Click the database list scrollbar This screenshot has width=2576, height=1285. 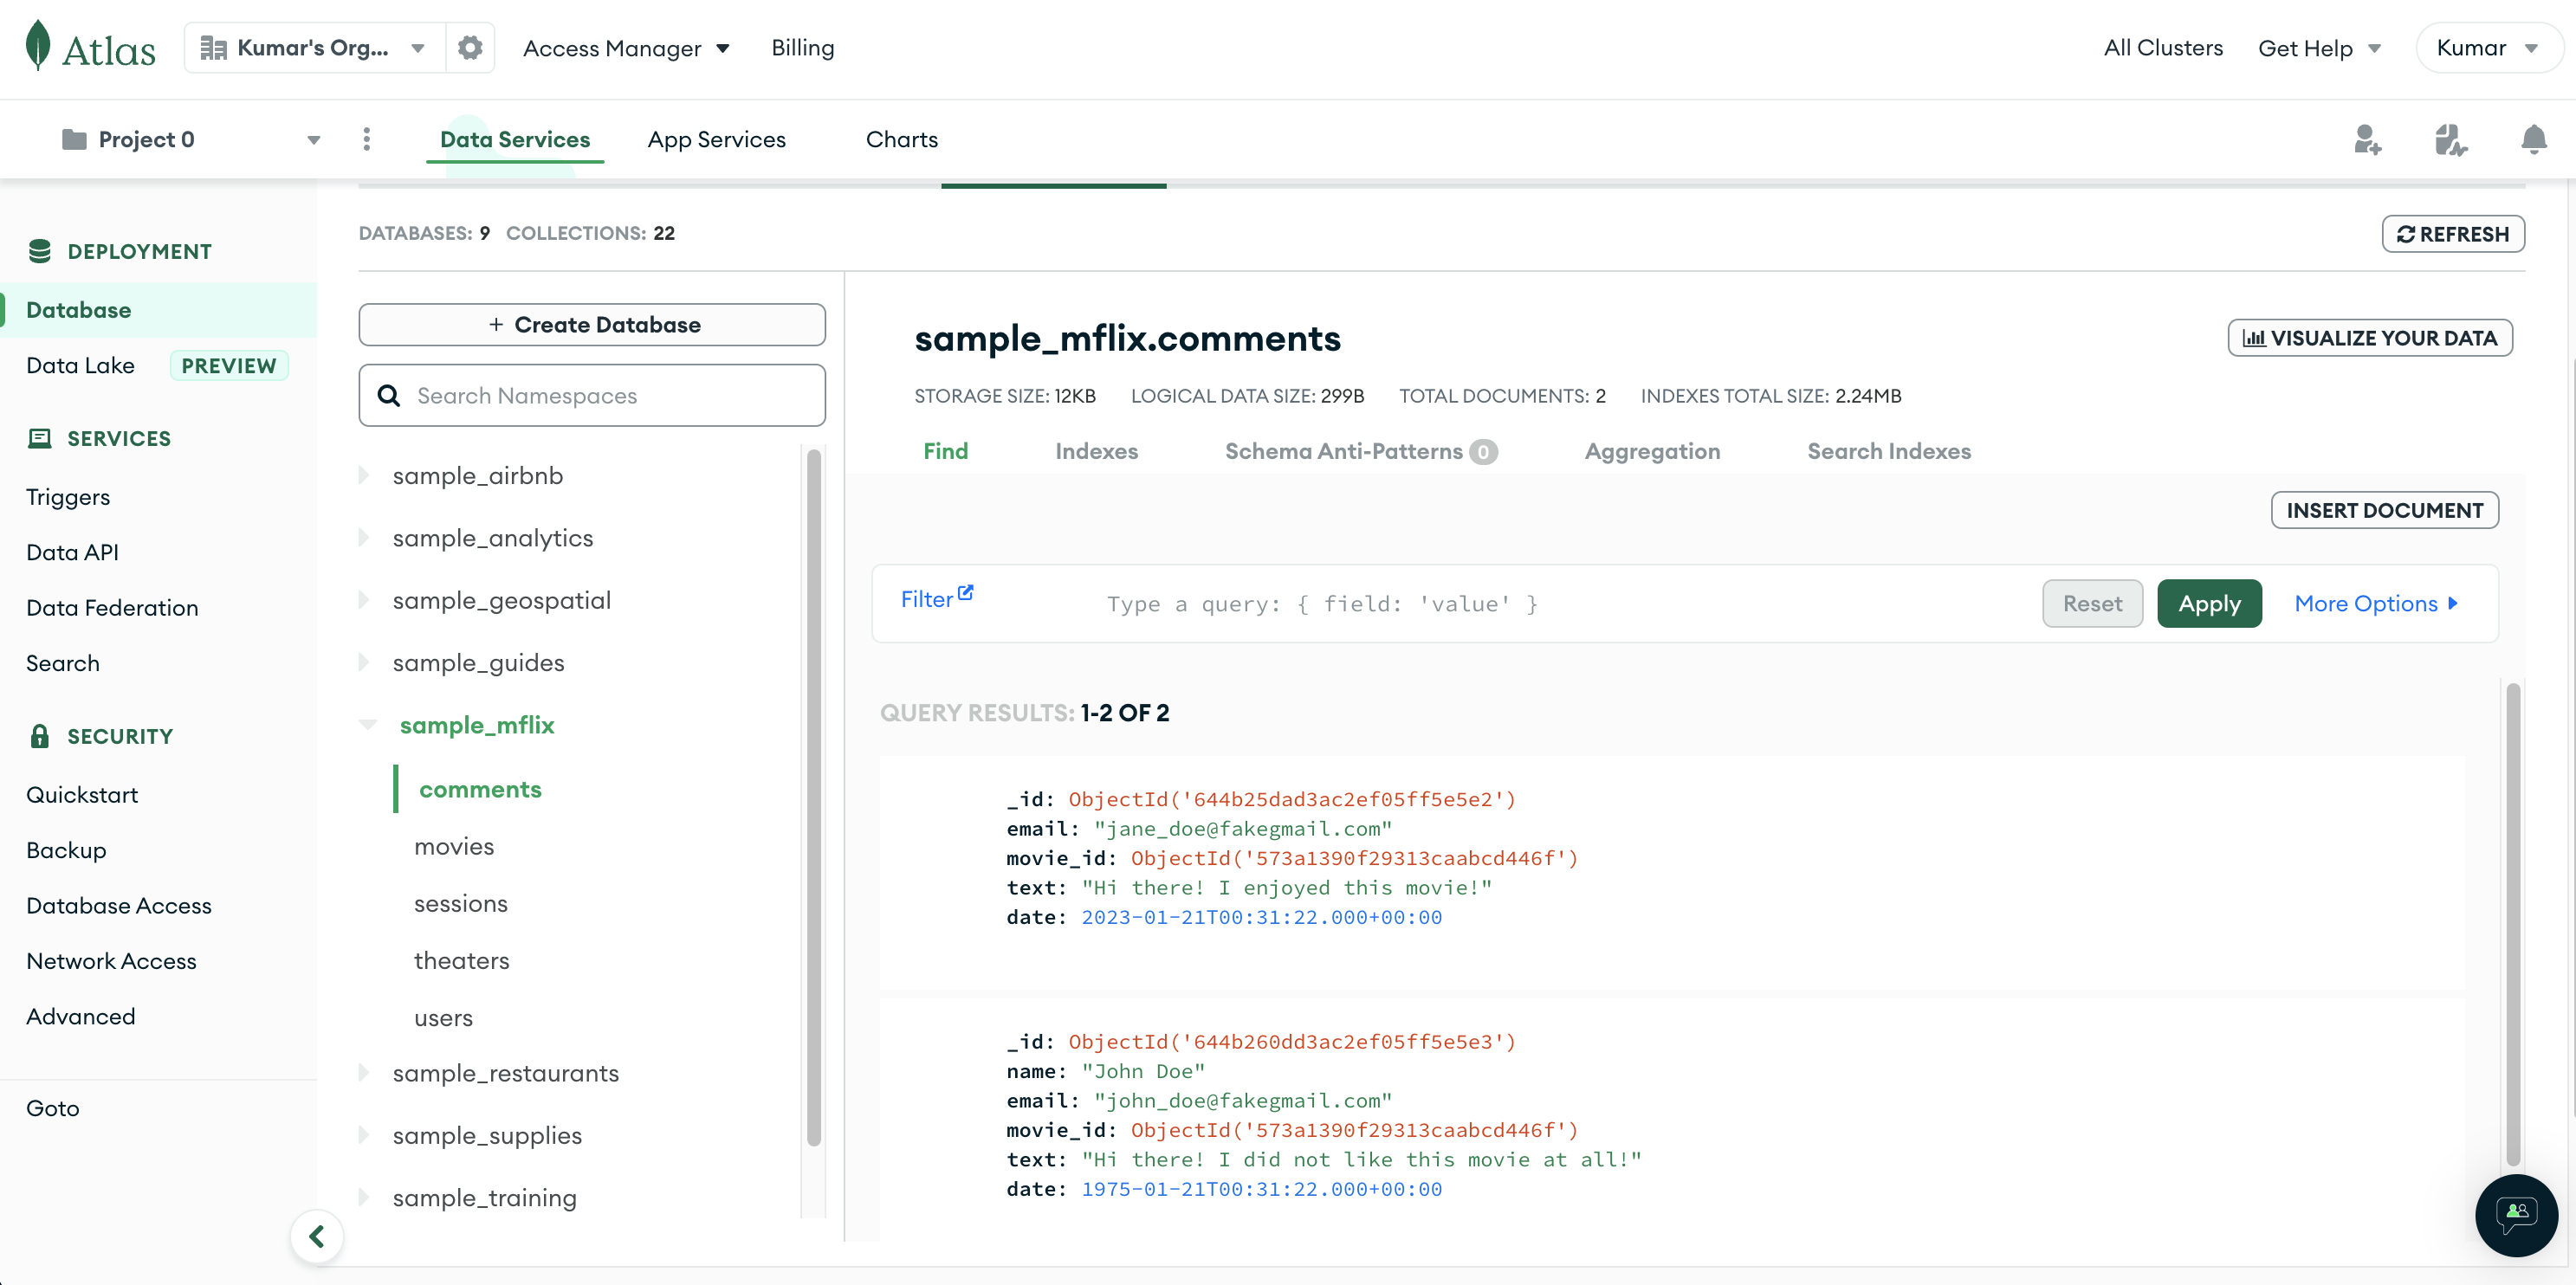pos(814,797)
